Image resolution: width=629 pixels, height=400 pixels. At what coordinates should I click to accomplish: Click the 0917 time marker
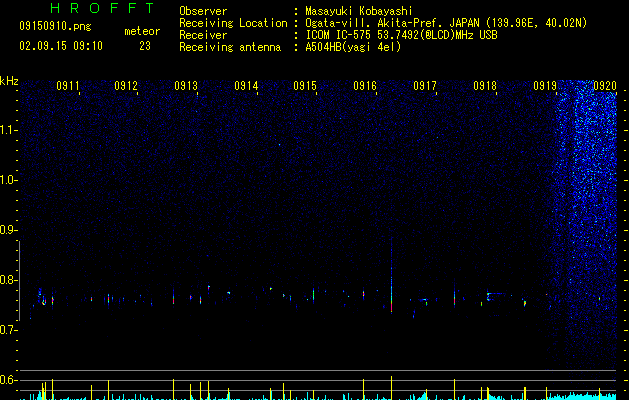(x=425, y=85)
